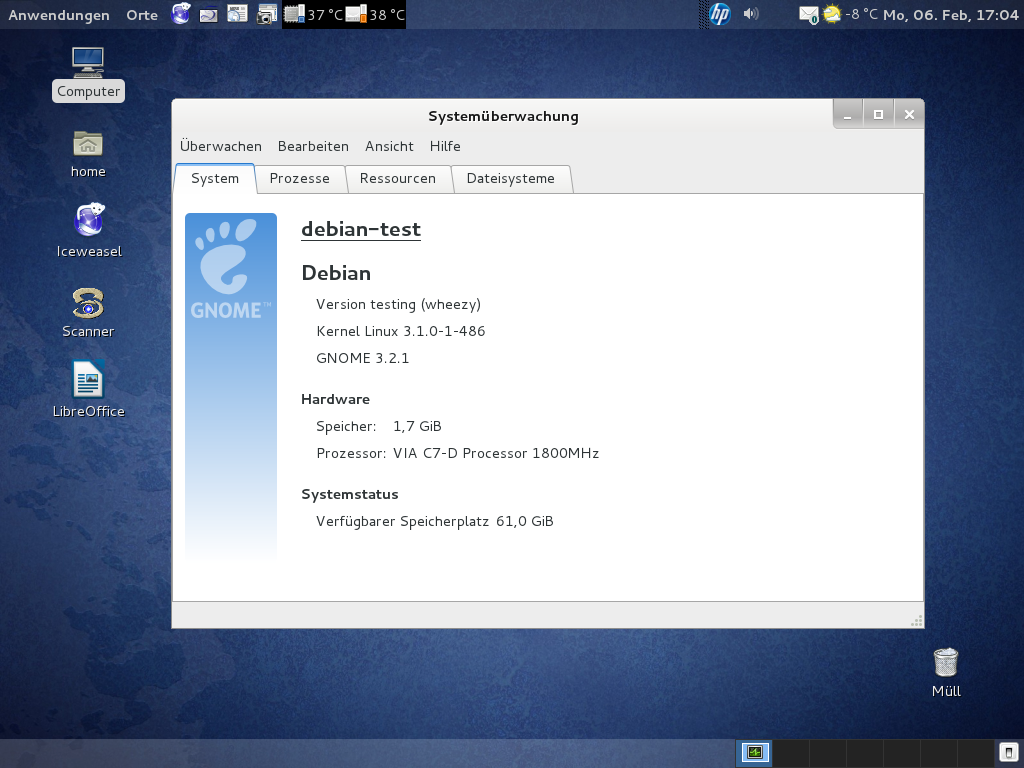The image size is (1024, 768).
Task: Launch LibreOffice from the desktop
Action: tap(88, 381)
